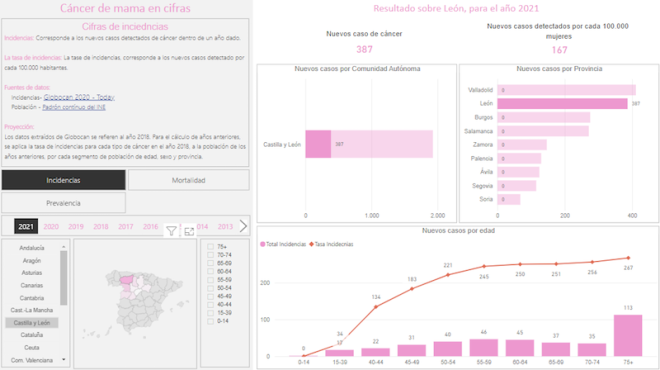Viewport: 660px width, 370px height.
Task: Select Ceuta in region list
Action: [x=32, y=348]
